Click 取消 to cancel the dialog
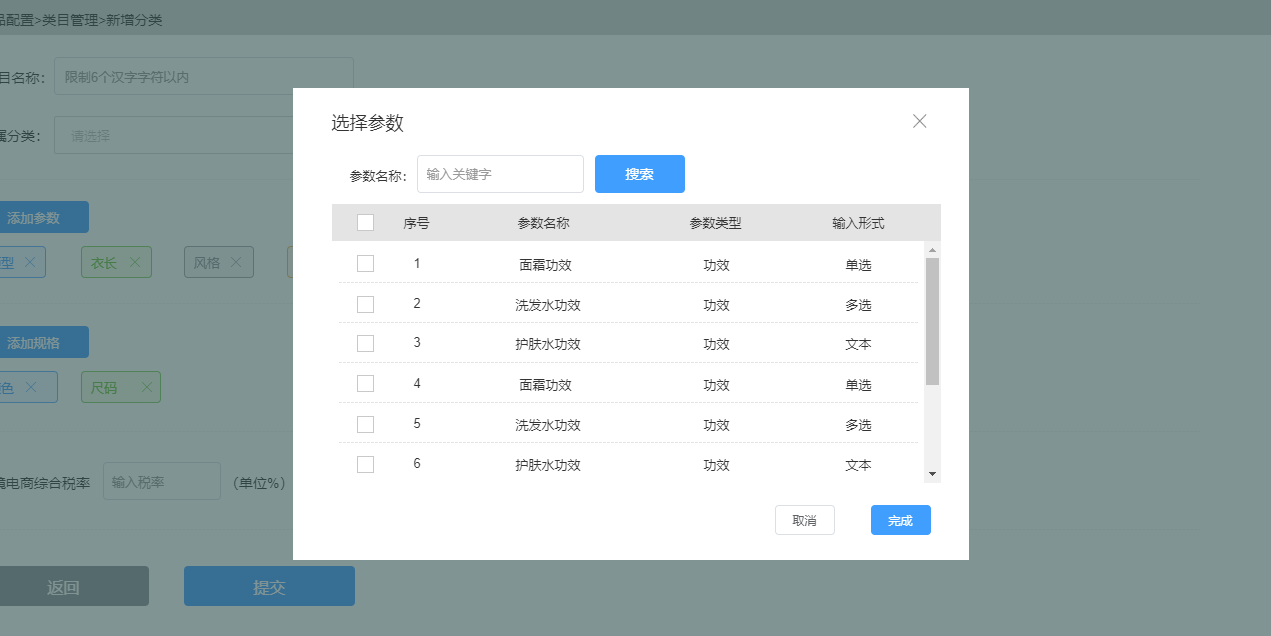 (x=804, y=519)
